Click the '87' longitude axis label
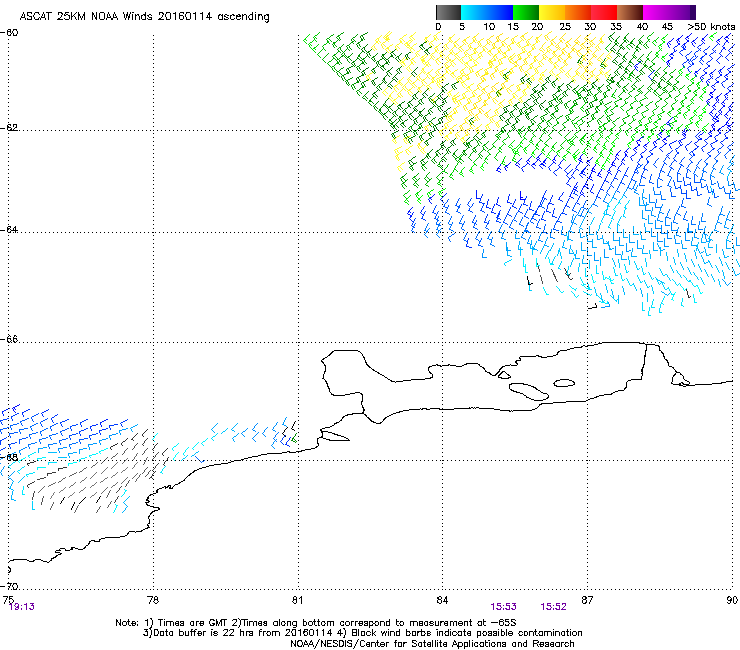This screenshot has height=650, width=740. point(587,600)
